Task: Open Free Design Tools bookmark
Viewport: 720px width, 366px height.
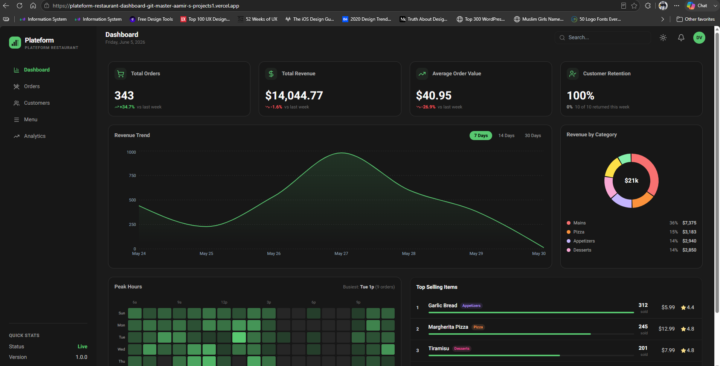Action: (151, 19)
